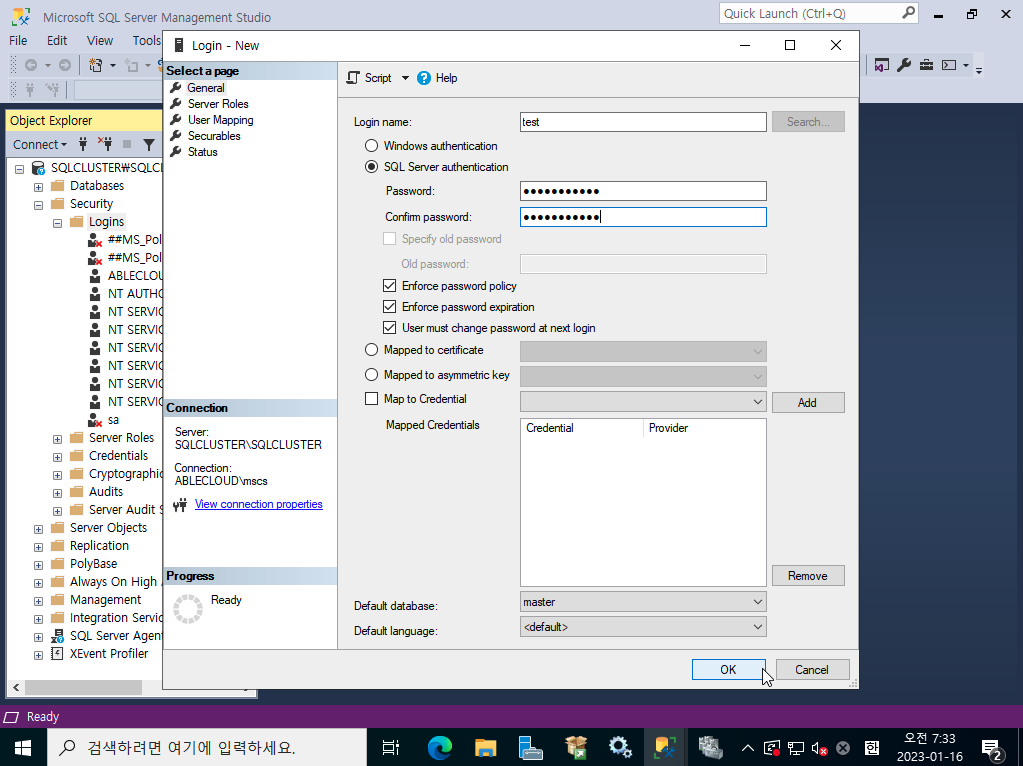Click Navigate Forward toolbar arrow
The height and width of the screenshot is (766, 1023).
[65, 65]
